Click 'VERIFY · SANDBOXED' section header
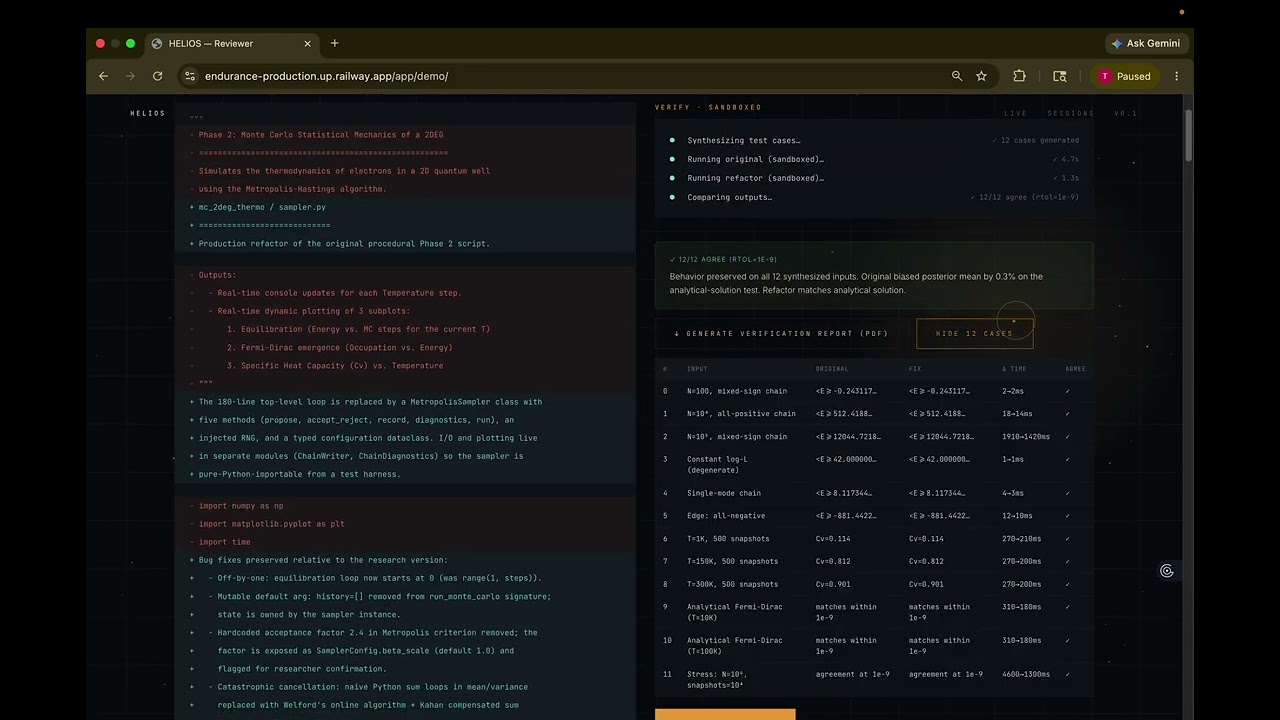Image resolution: width=1280 pixels, height=720 pixels. click(708, 107)
